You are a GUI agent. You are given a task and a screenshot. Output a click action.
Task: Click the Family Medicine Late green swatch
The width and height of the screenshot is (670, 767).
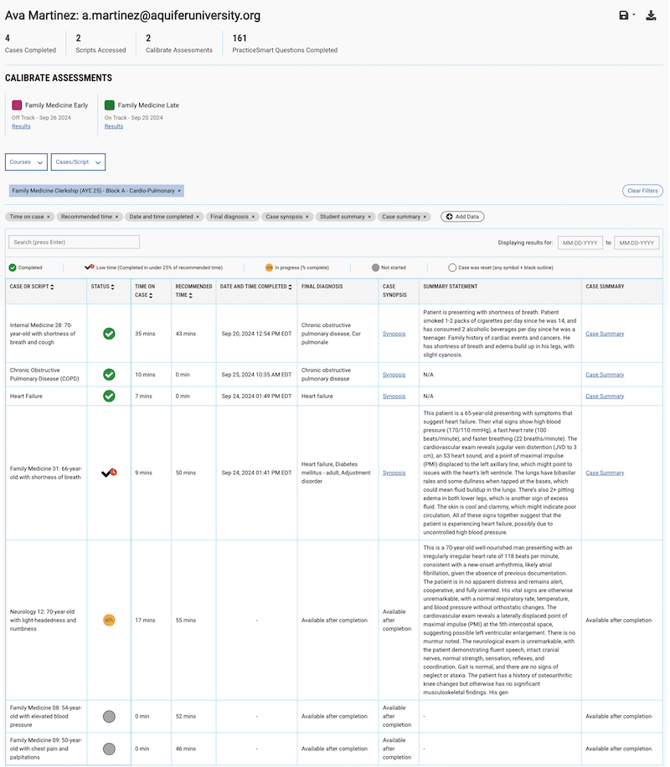[x=109, y=105]
